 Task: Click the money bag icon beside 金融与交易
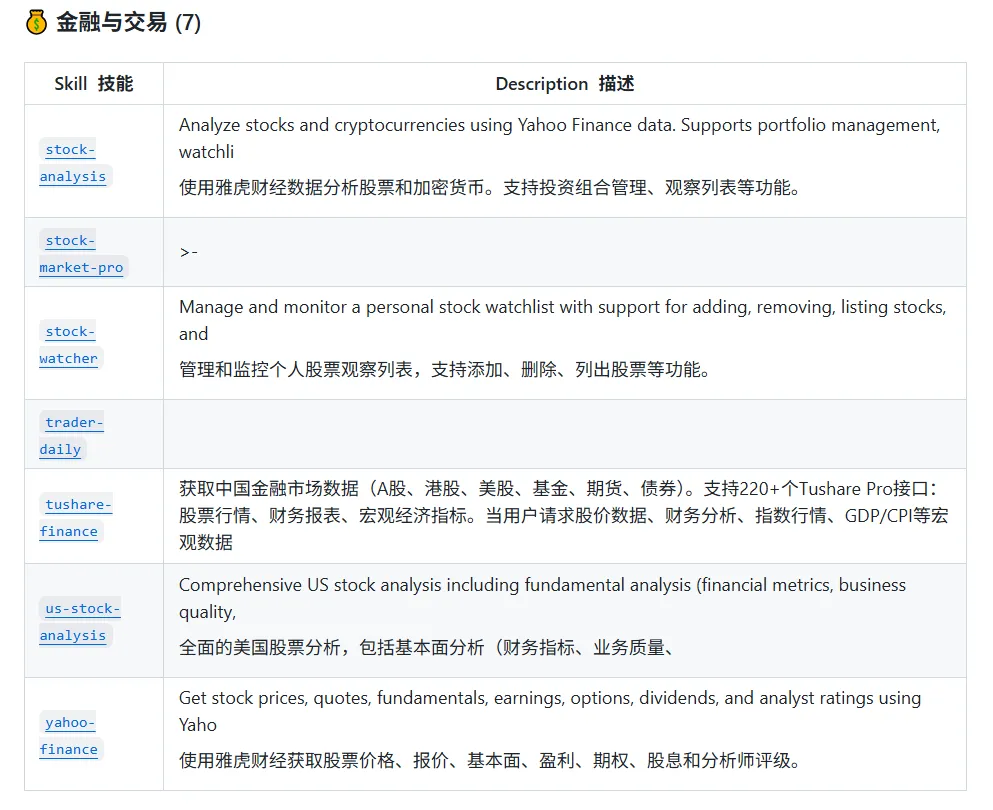[37, 23]
